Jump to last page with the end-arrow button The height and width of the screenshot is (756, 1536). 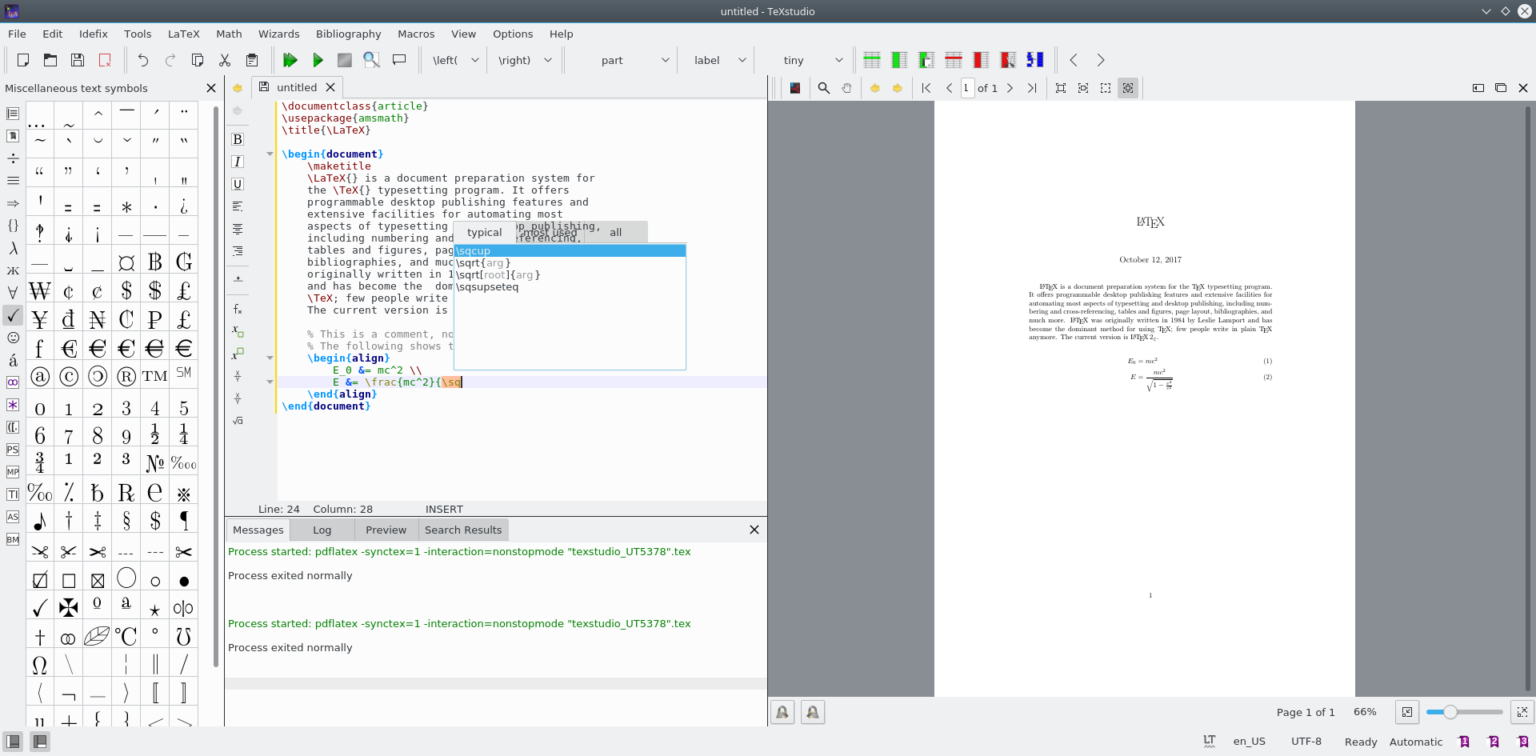coord(1031,88)
